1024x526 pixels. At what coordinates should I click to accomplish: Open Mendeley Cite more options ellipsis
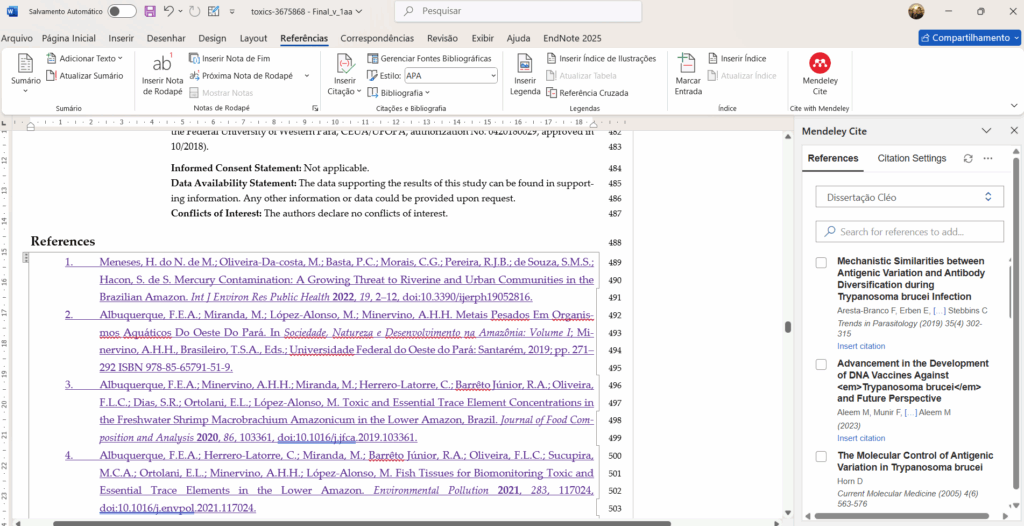point(988,158)
